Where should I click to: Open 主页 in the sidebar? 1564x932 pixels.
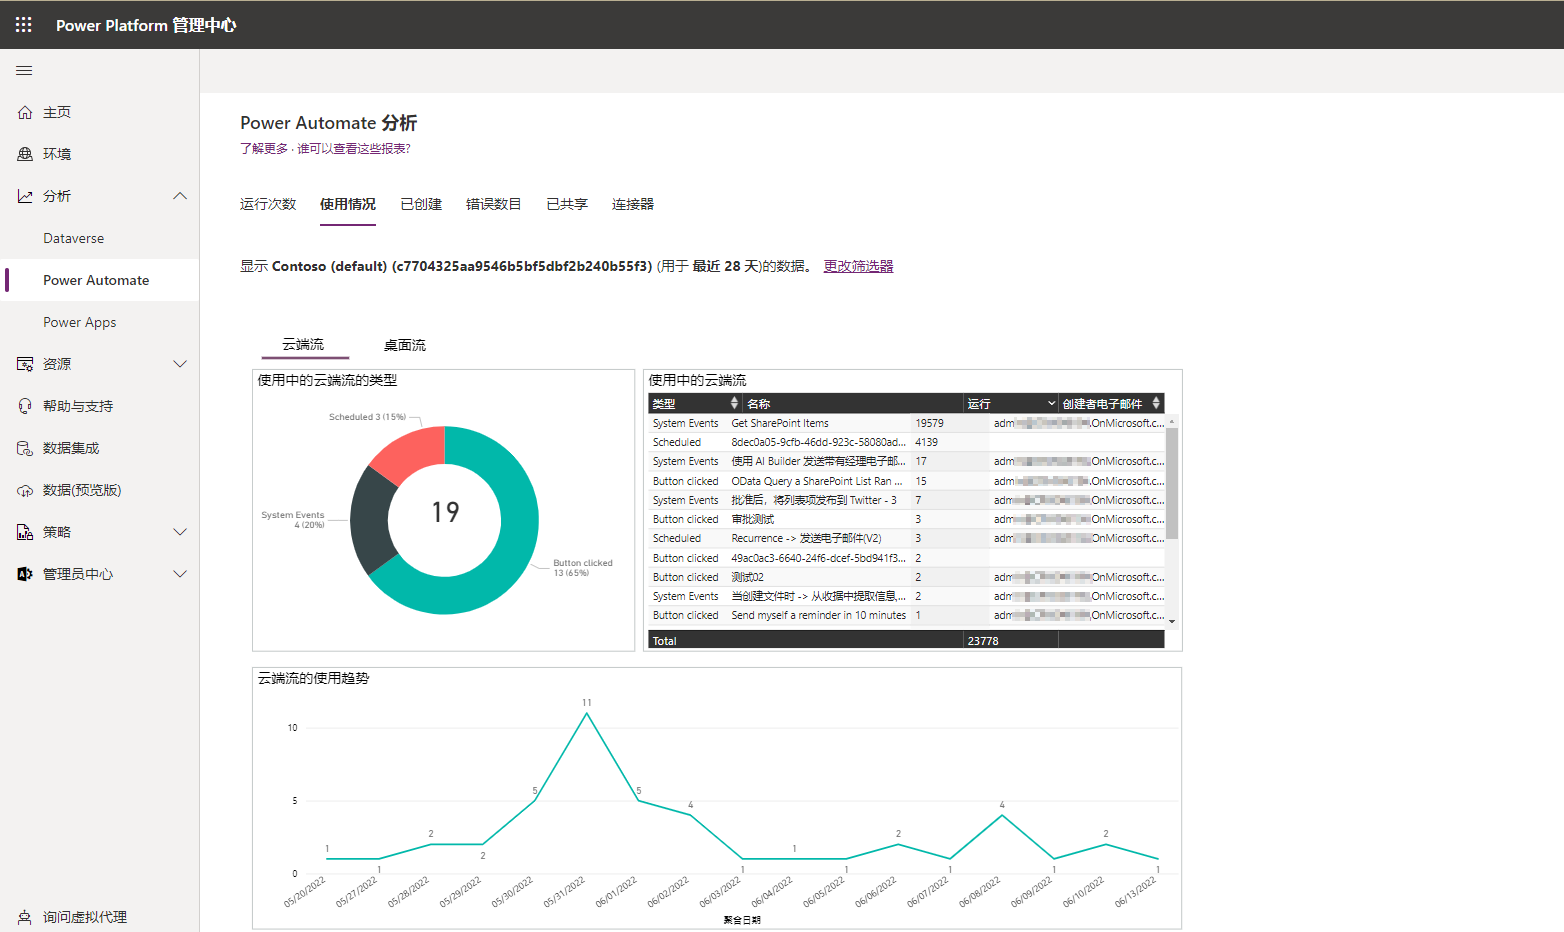57,112
